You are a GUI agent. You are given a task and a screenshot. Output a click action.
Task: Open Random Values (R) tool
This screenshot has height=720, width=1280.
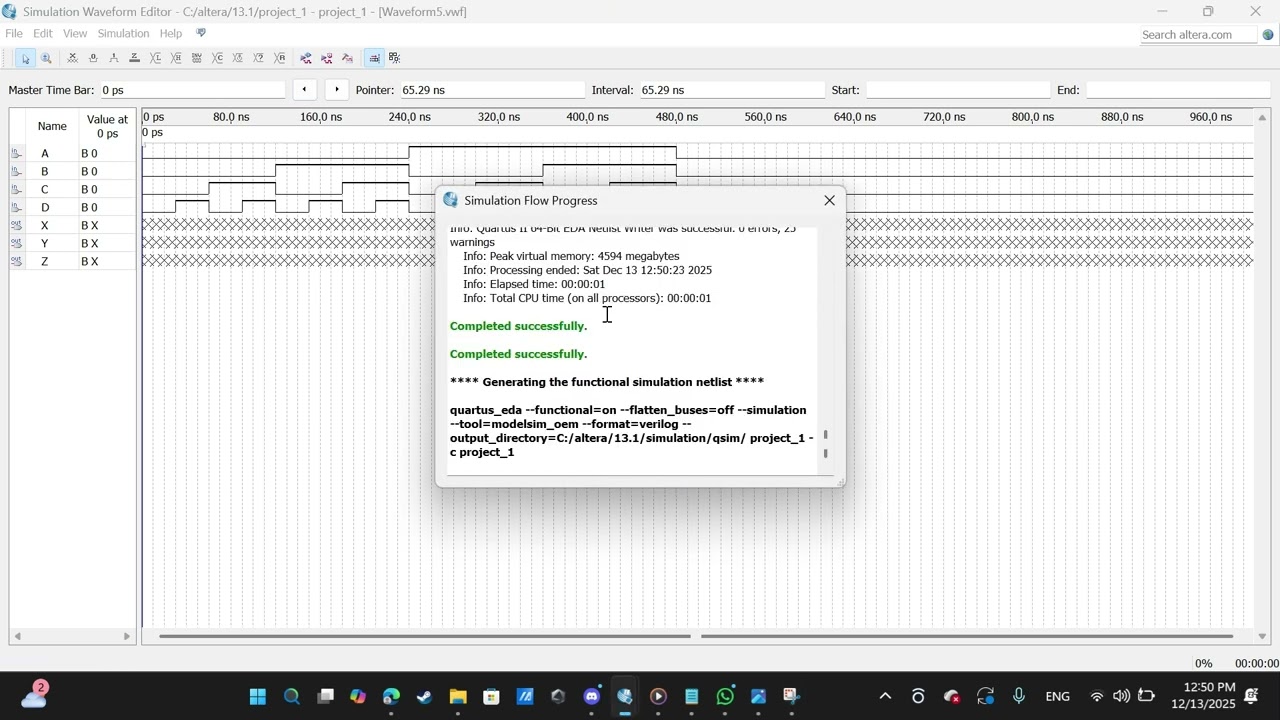(279, 58)
